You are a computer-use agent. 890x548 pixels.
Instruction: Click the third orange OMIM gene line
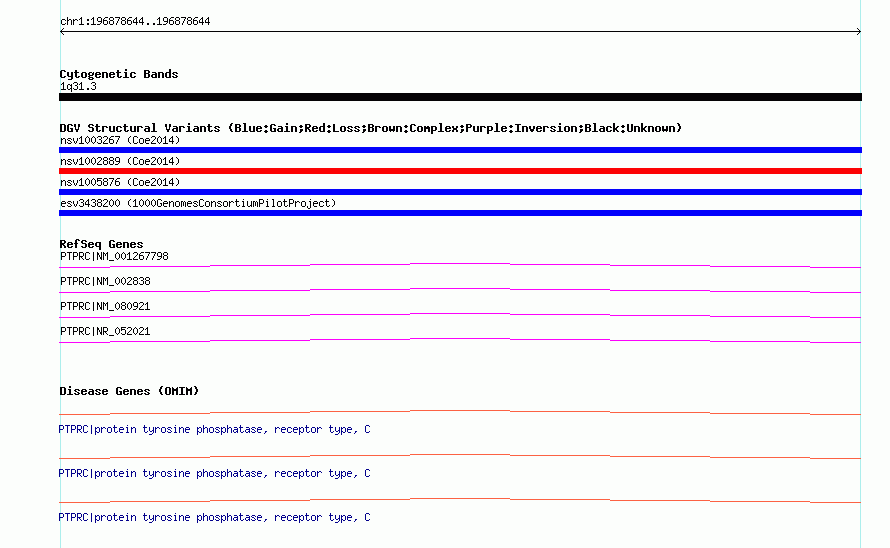460,500
